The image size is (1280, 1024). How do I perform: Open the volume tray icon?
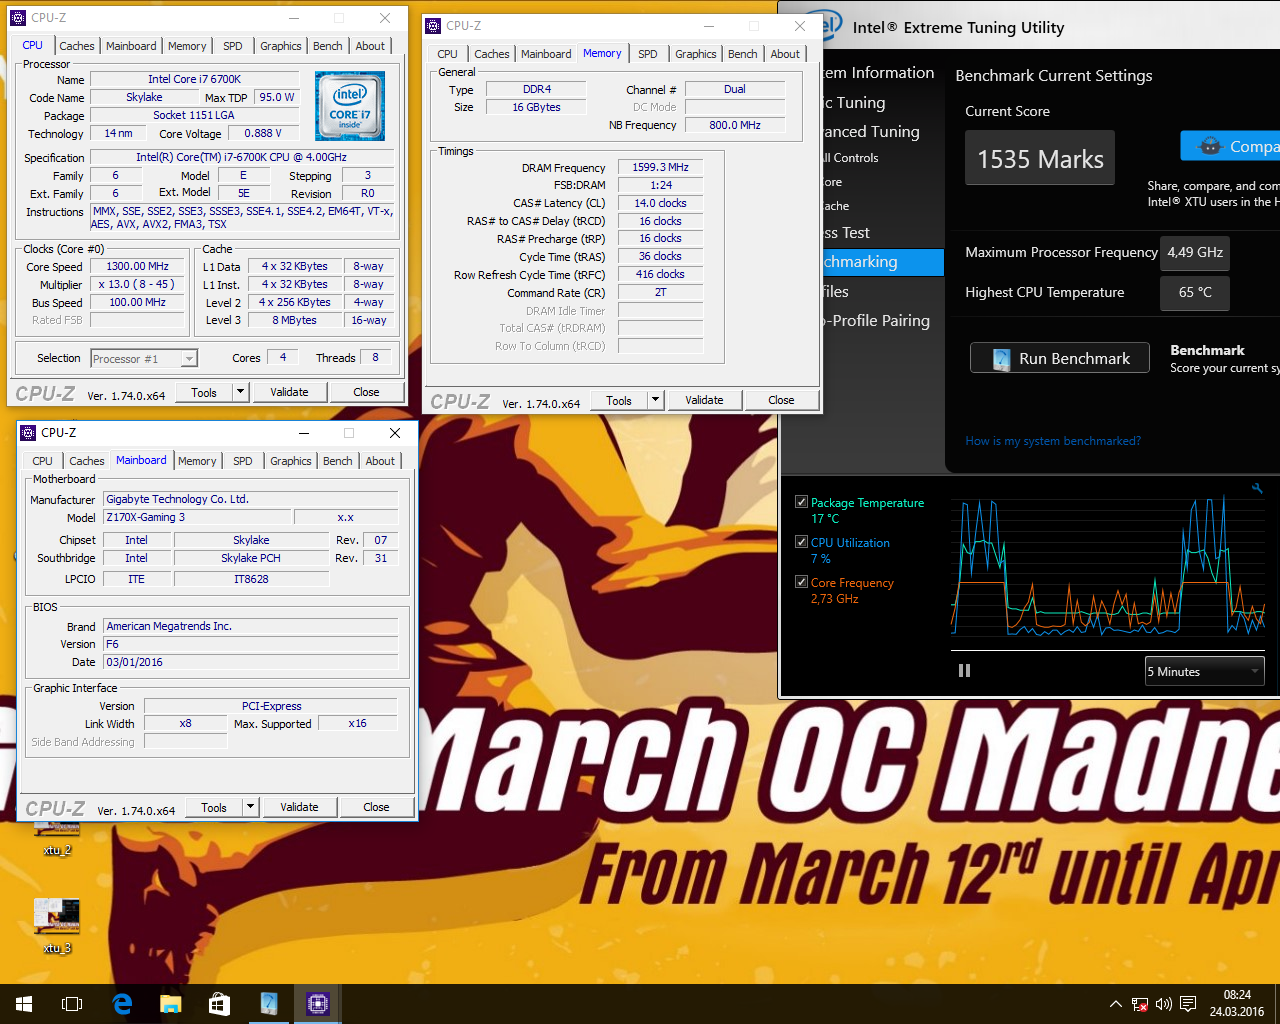1163,1004
